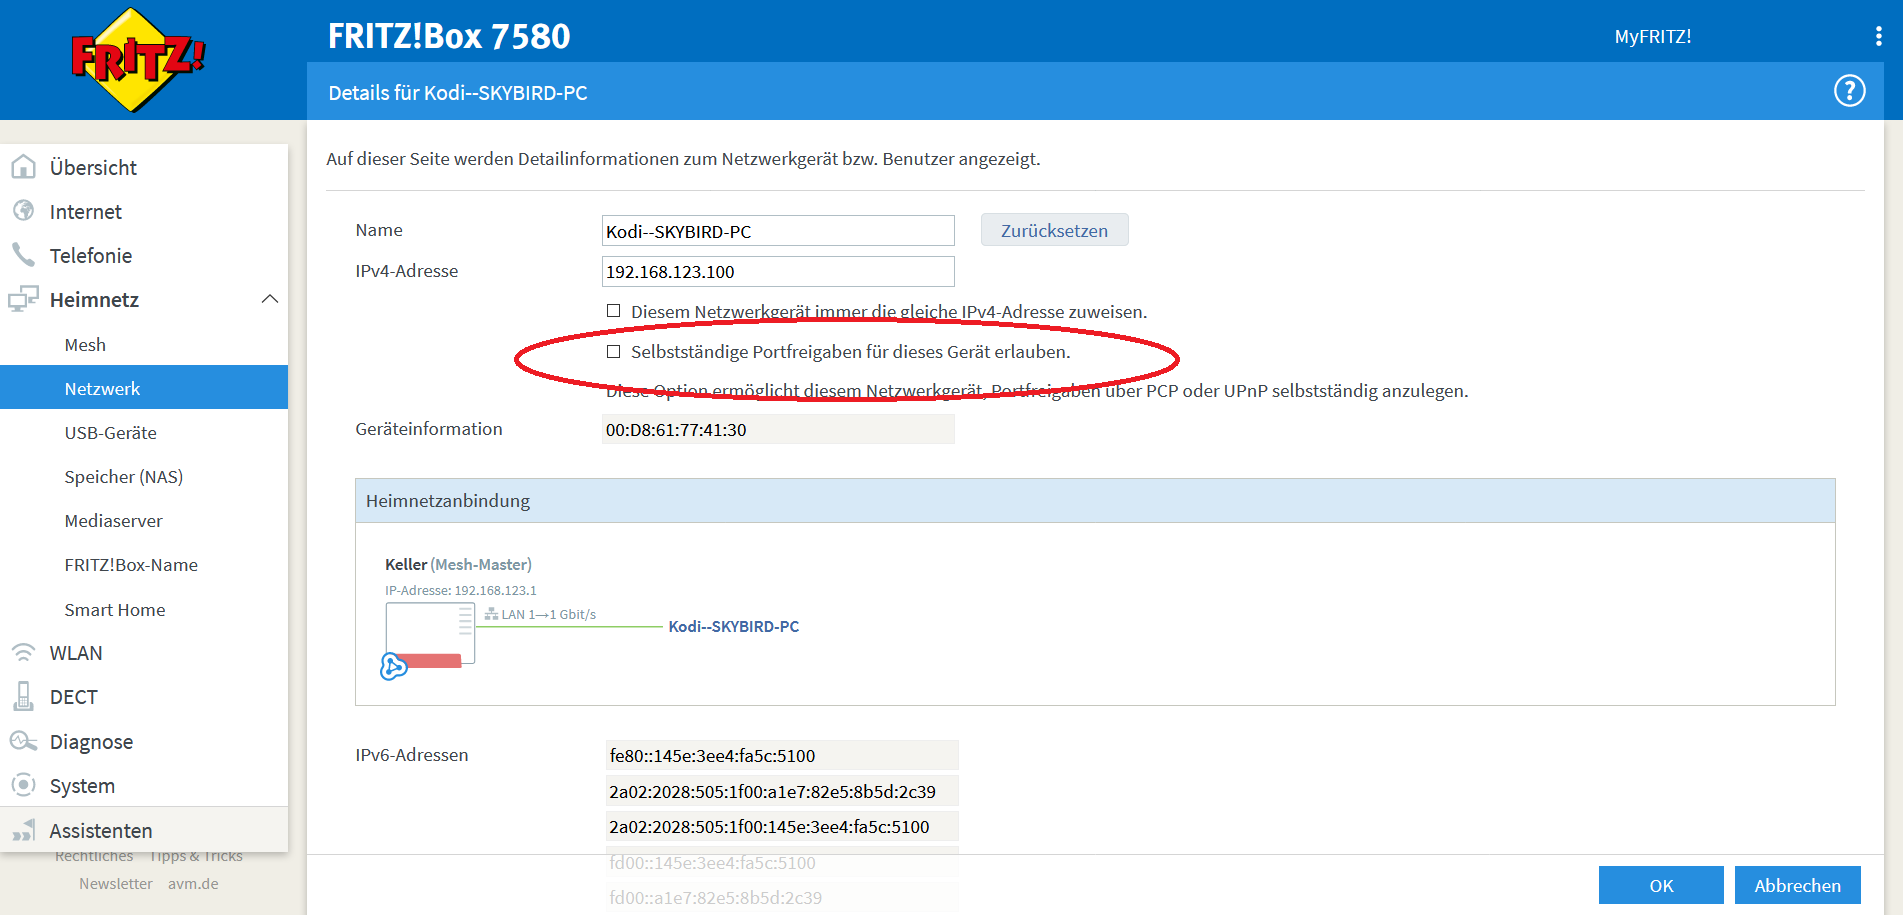Open the help question mark icon

(x=1849, y=91)
